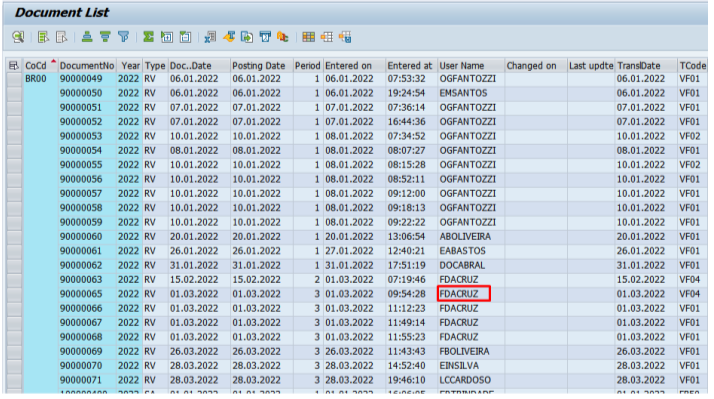
Task: Click user name EMSANTOS
Action: tap(463, 93)
